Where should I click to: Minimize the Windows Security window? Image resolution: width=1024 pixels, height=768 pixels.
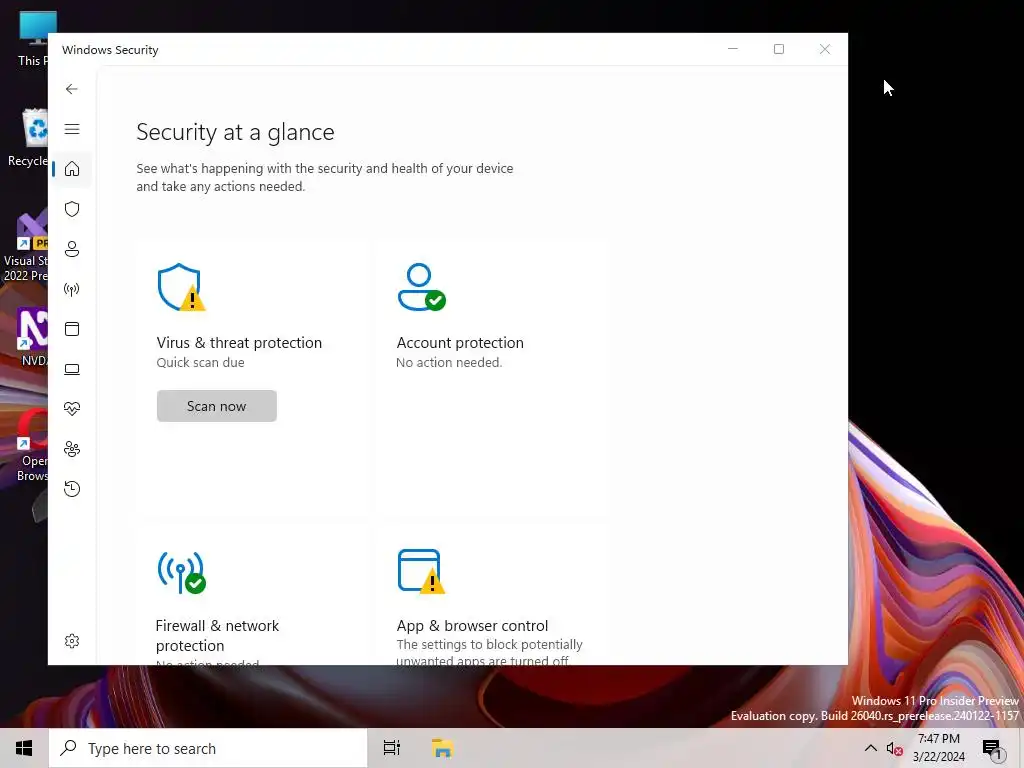pyautogui.click(x=733, y=49)
